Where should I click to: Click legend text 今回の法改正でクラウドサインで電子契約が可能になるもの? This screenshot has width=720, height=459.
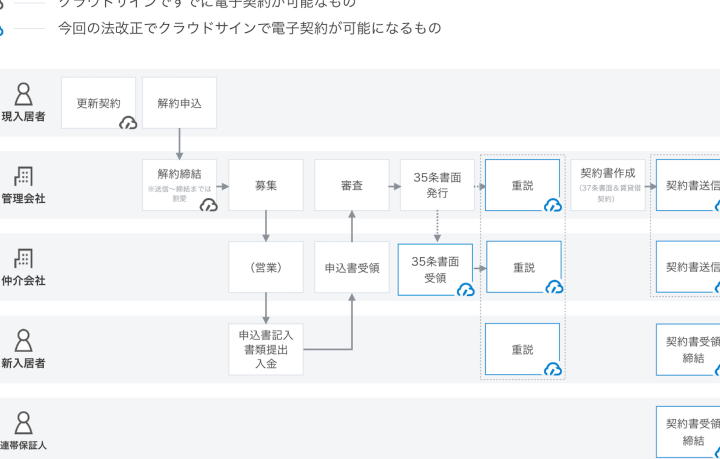click(249, 28)
